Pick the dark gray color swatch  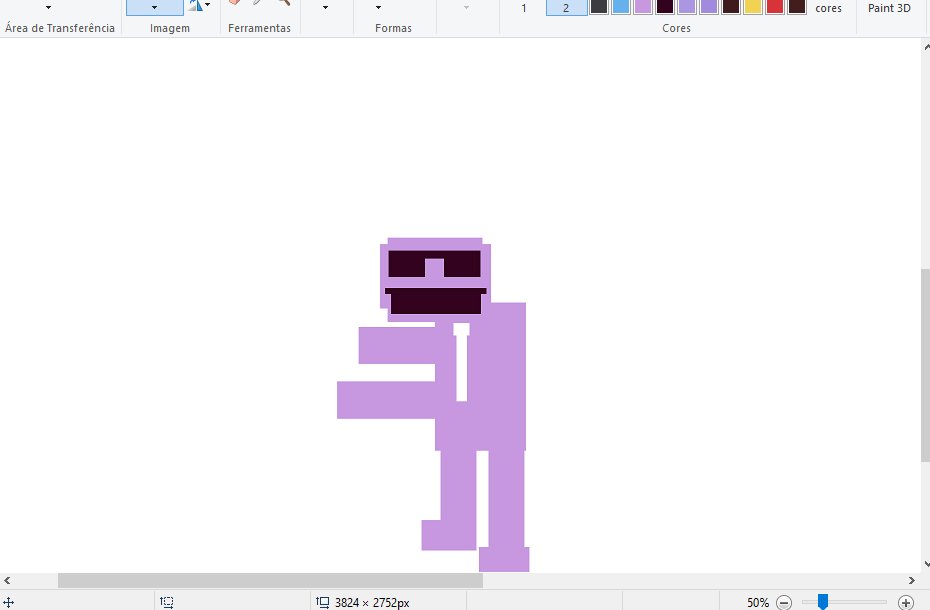click(x=599, y=7)
